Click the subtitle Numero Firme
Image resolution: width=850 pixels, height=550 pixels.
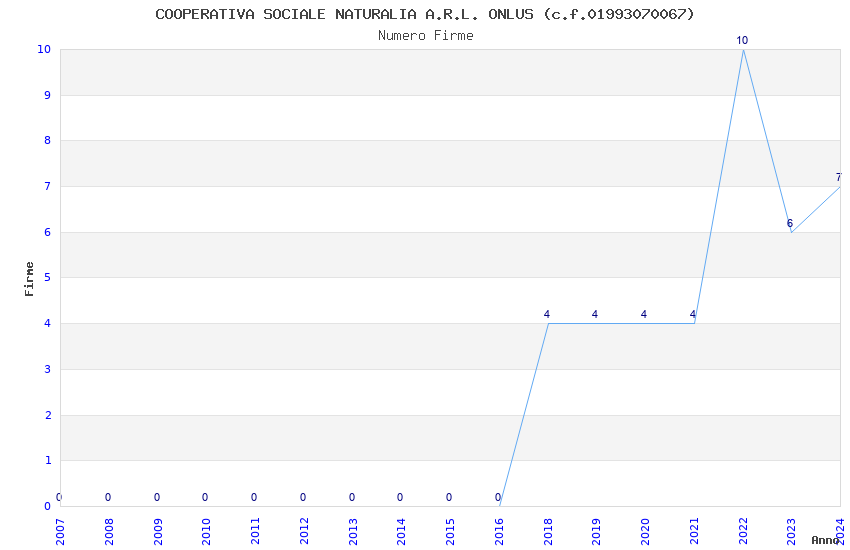(426, 36)
